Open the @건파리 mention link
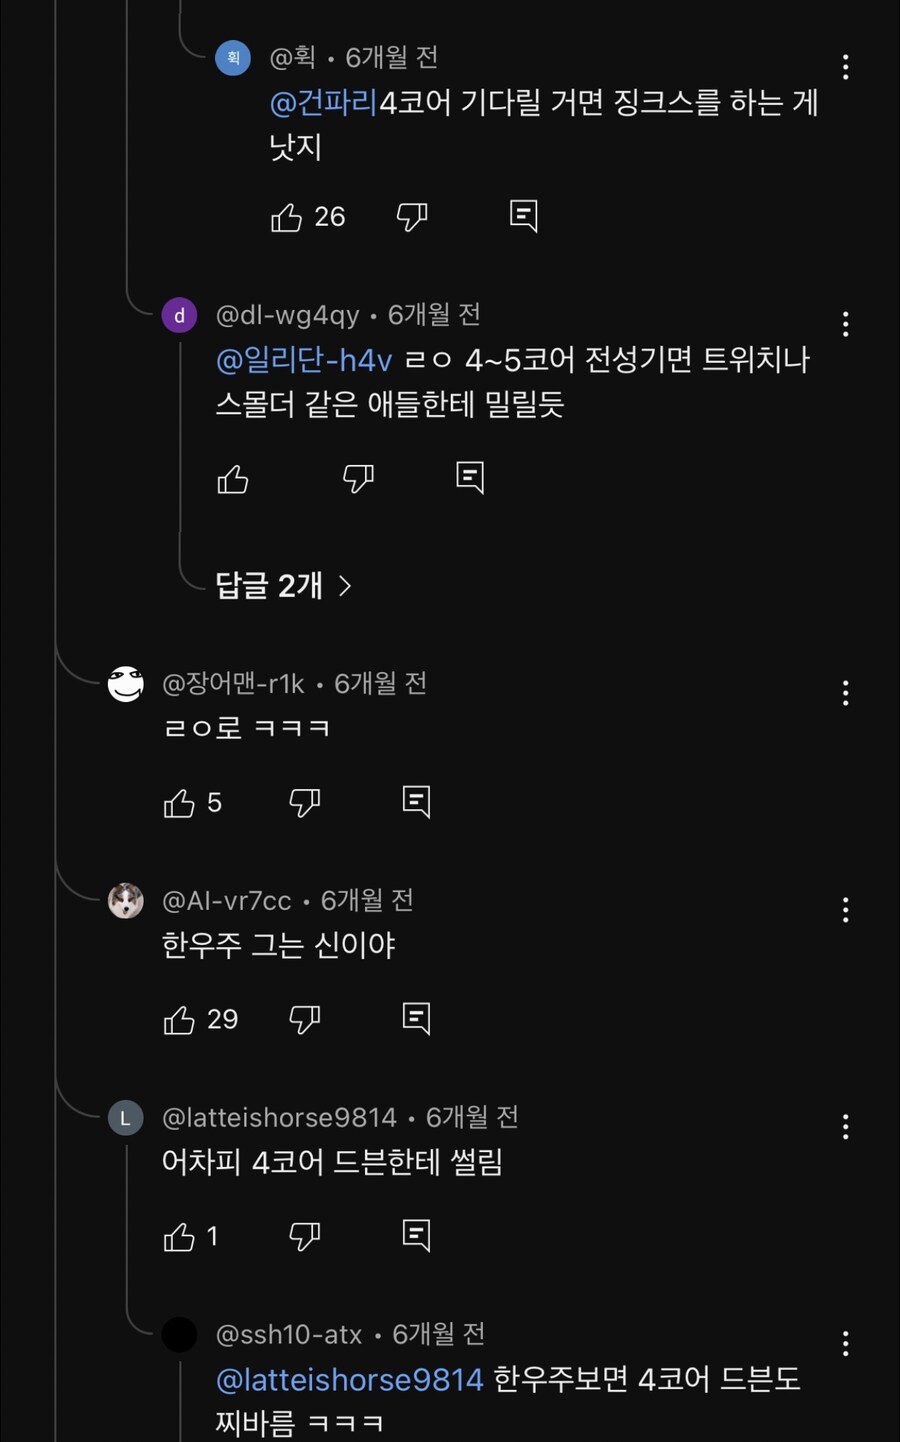Screen dimensions: 900x1442 point(323,102)
